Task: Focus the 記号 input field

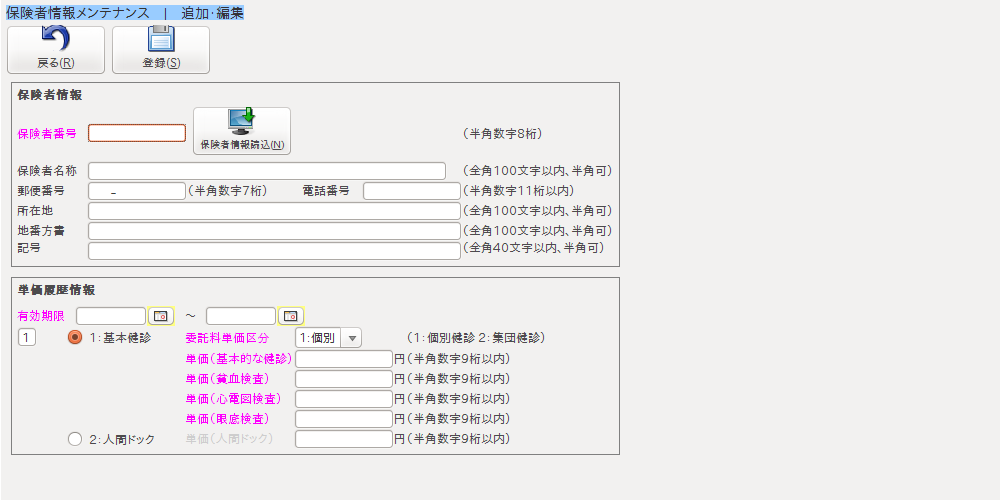Action: point(274,251)
